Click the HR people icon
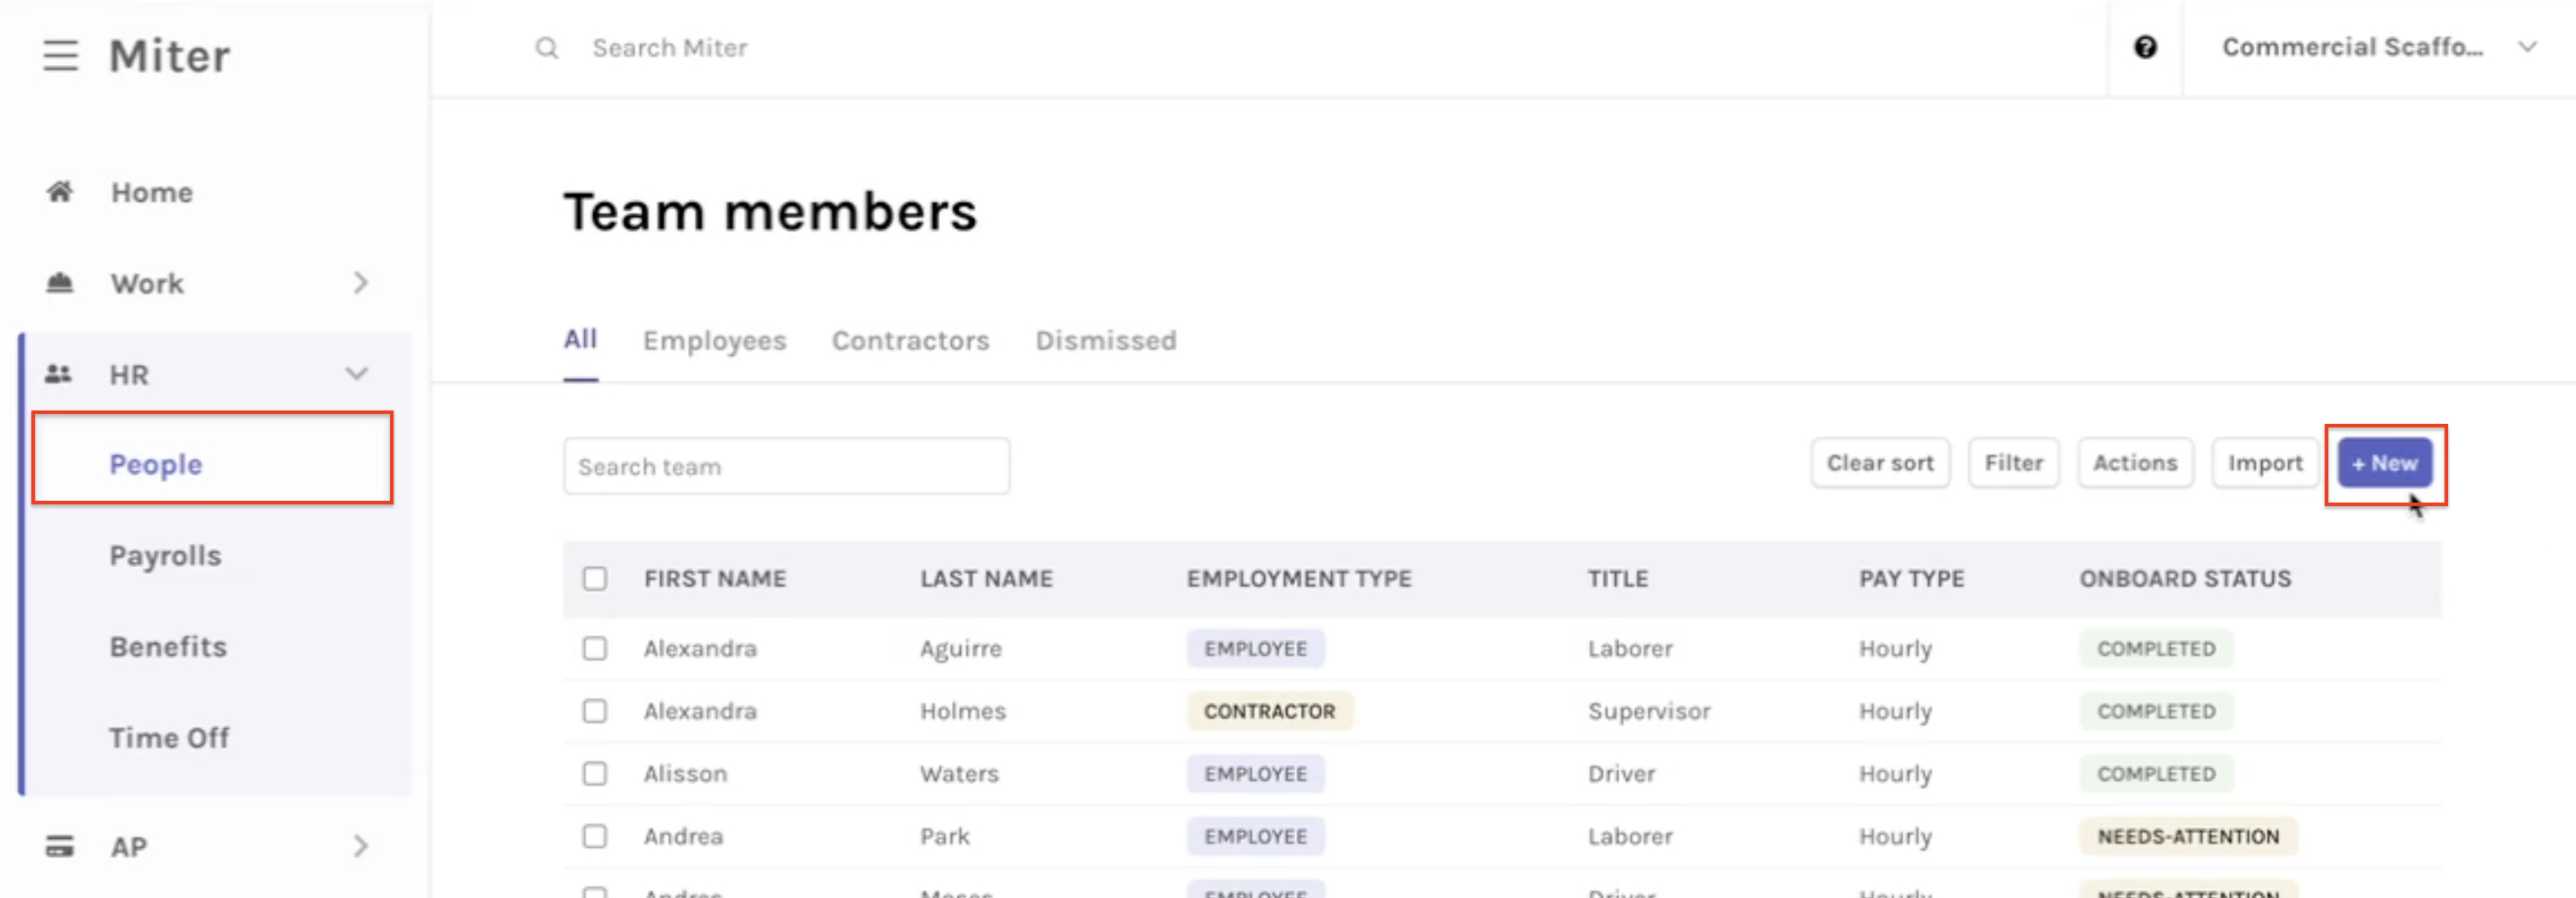2576x898 pixels. pos(59,374)
